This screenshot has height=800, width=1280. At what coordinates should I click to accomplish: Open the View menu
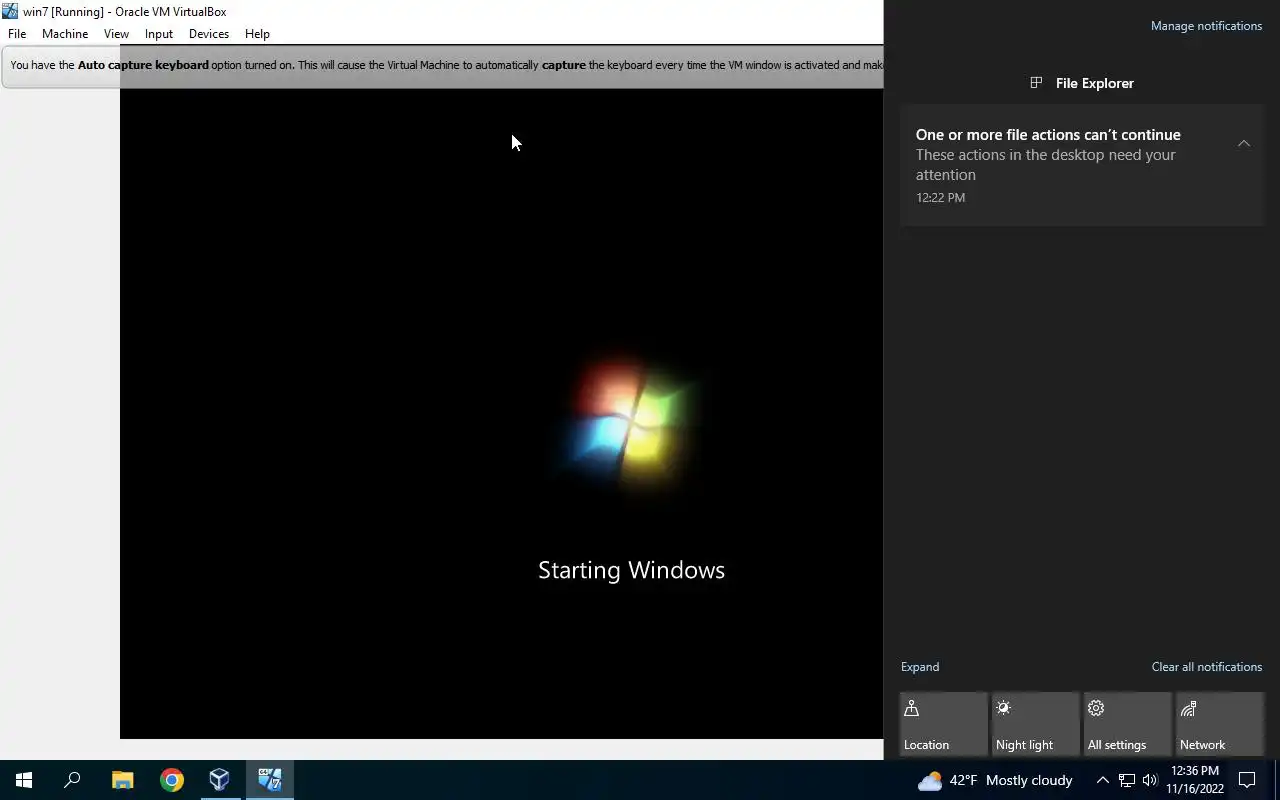[x=116, y=33]
